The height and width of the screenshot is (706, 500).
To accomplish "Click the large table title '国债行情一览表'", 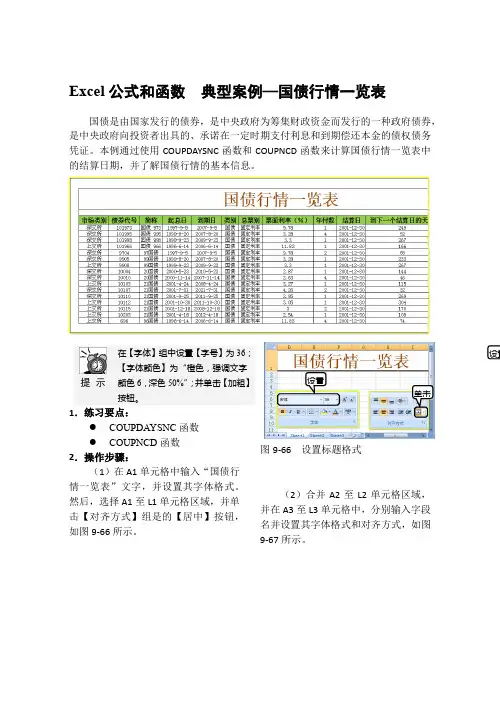I will pos(281,199).
